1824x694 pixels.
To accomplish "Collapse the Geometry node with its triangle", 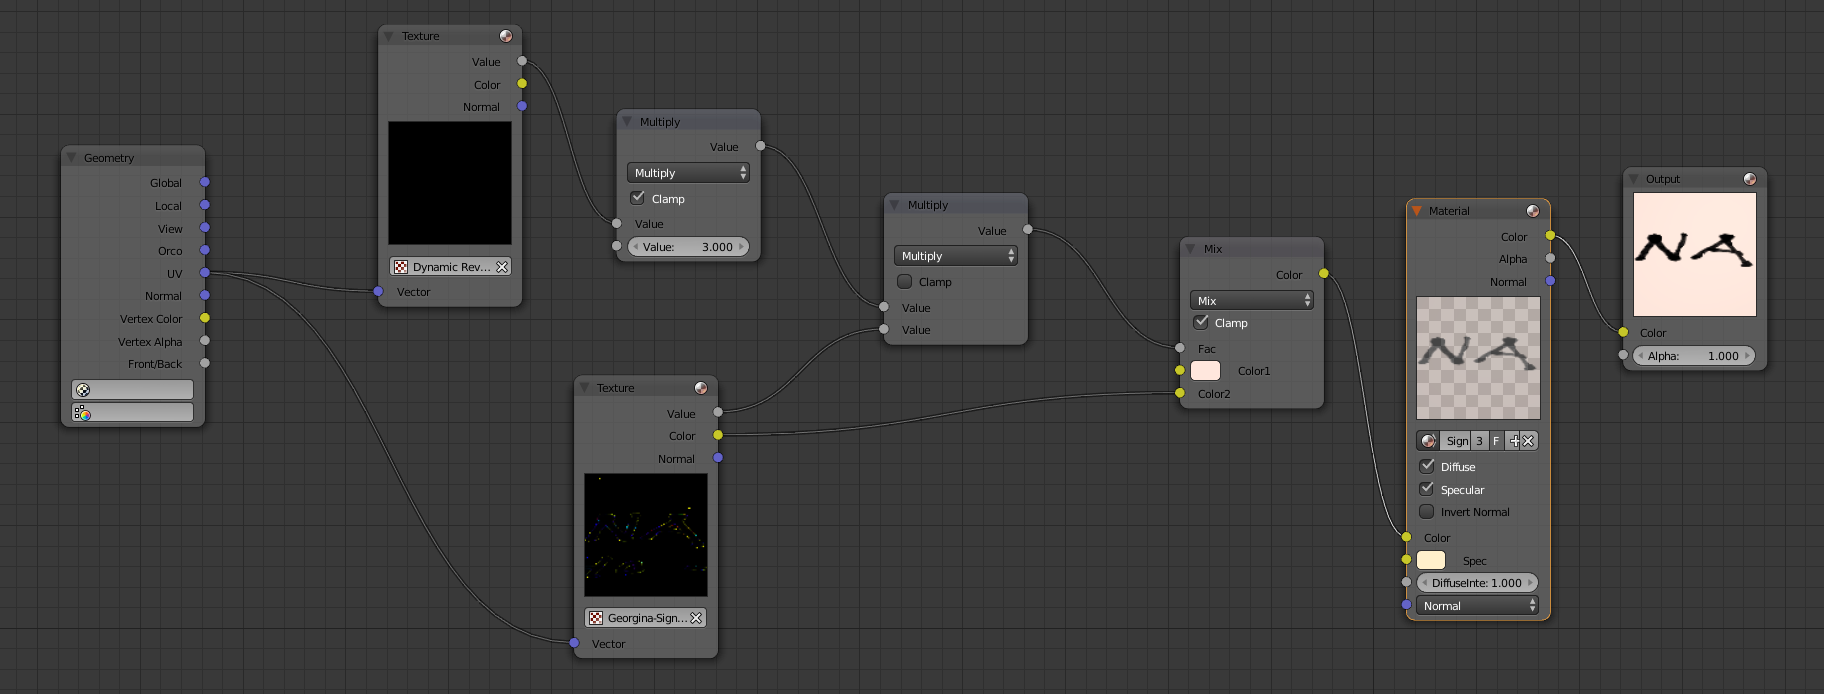I will 71,158.
